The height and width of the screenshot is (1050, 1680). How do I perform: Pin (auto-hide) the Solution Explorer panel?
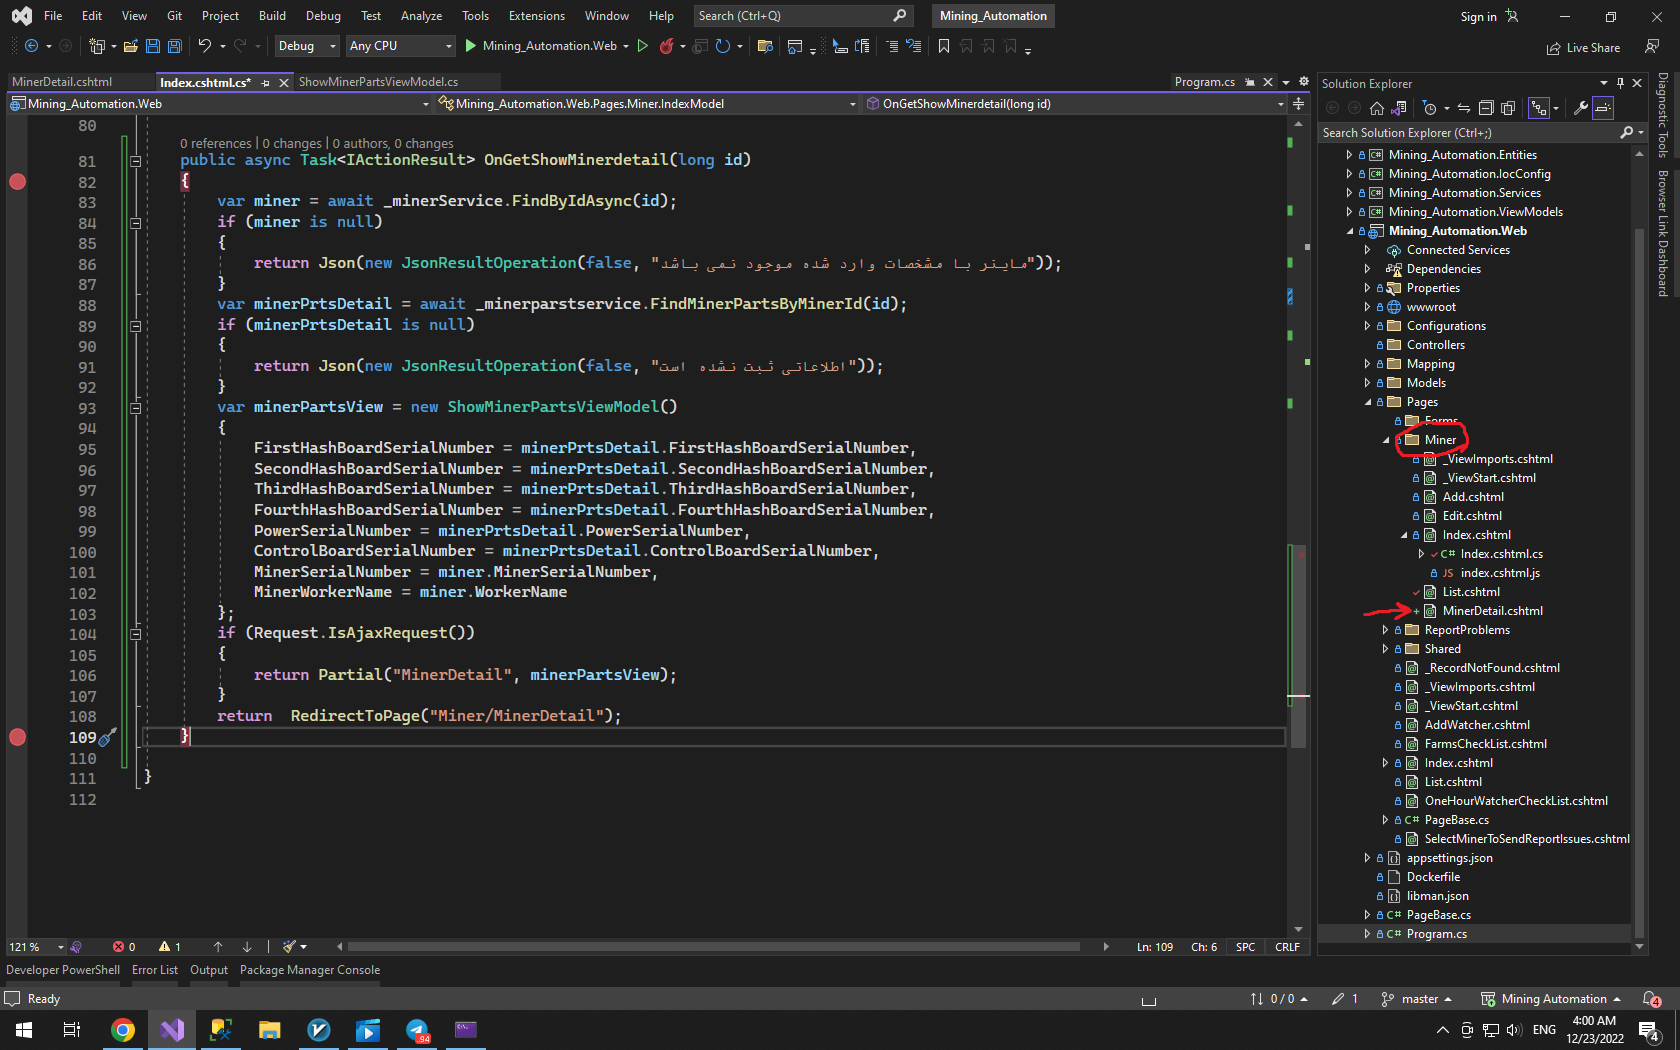1620,83
